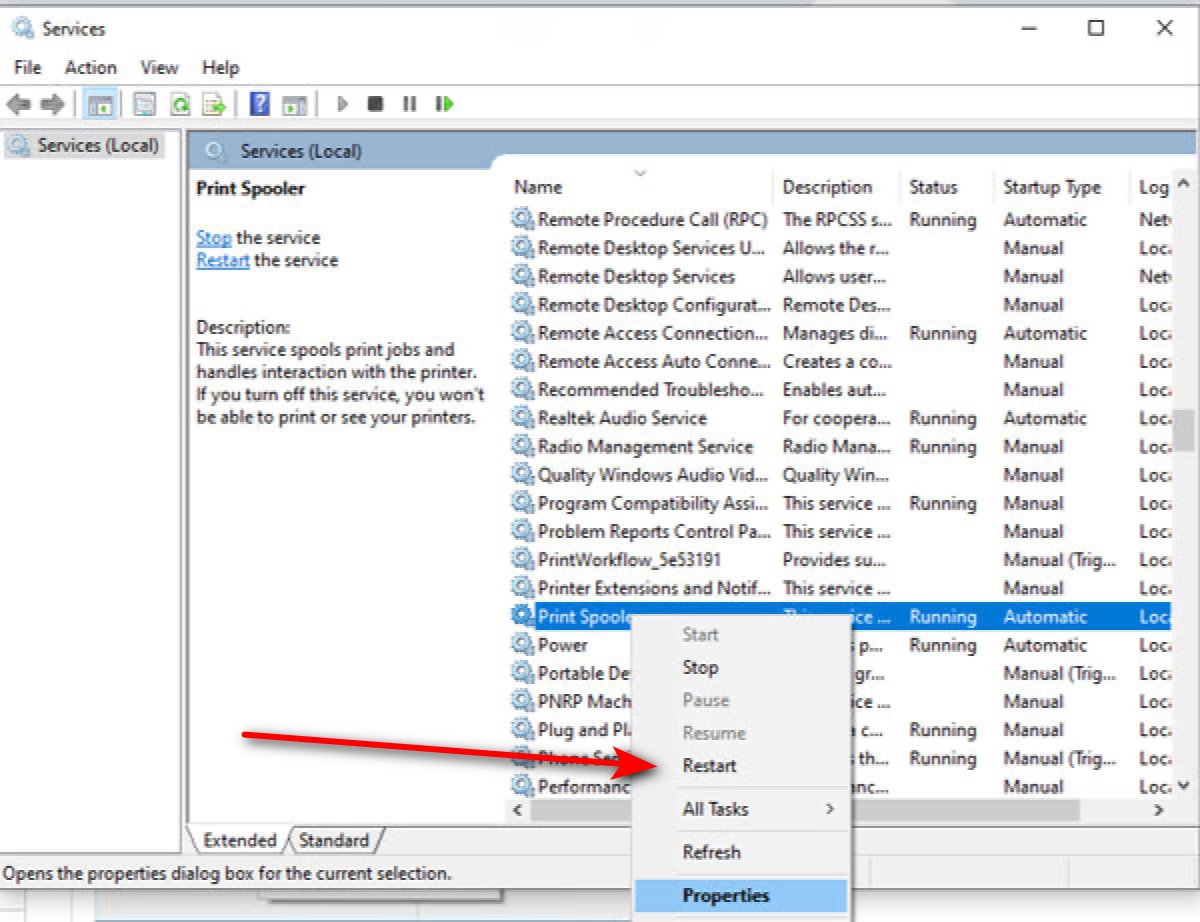Select Services (Local) in the console tree

pos(82,146)
